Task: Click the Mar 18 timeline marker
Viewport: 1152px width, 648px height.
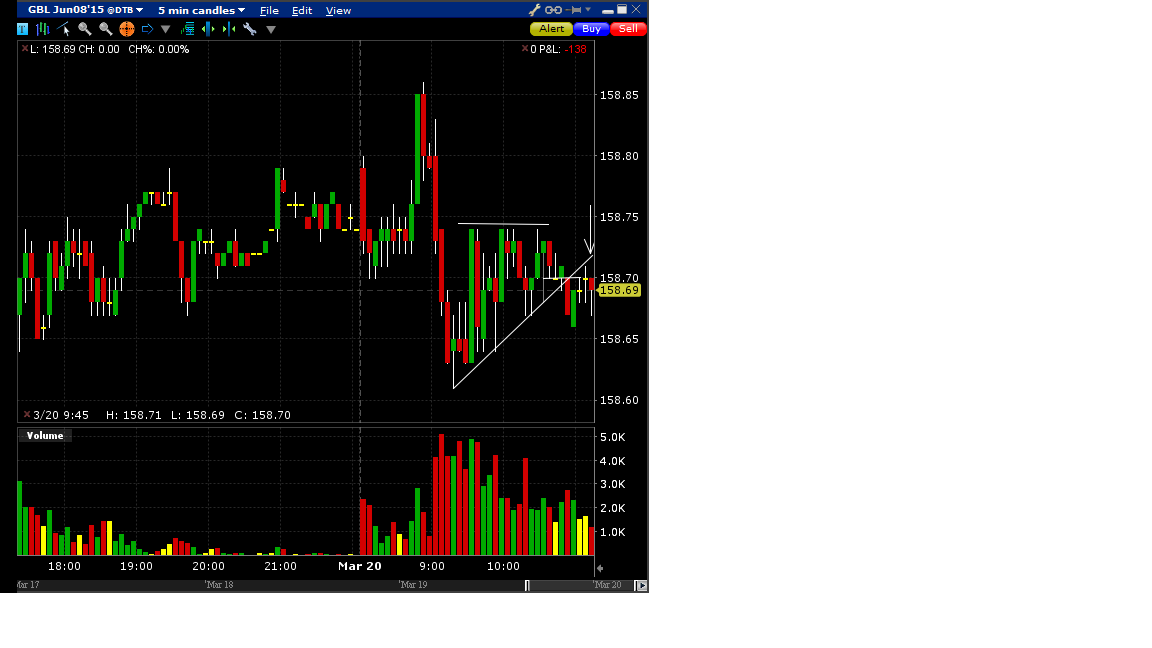Action: [x=219, y=585]
